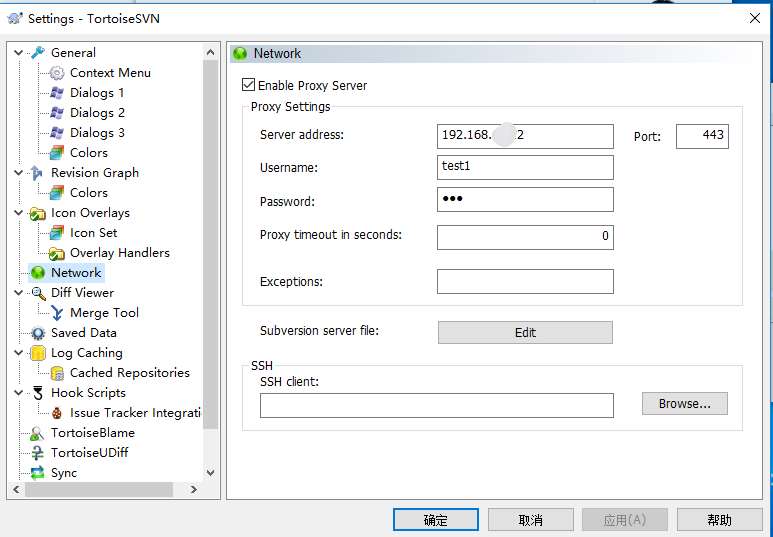Select the TortoiseBlame settings page
The width and height of the screenshot is (773, 537).
93,433
